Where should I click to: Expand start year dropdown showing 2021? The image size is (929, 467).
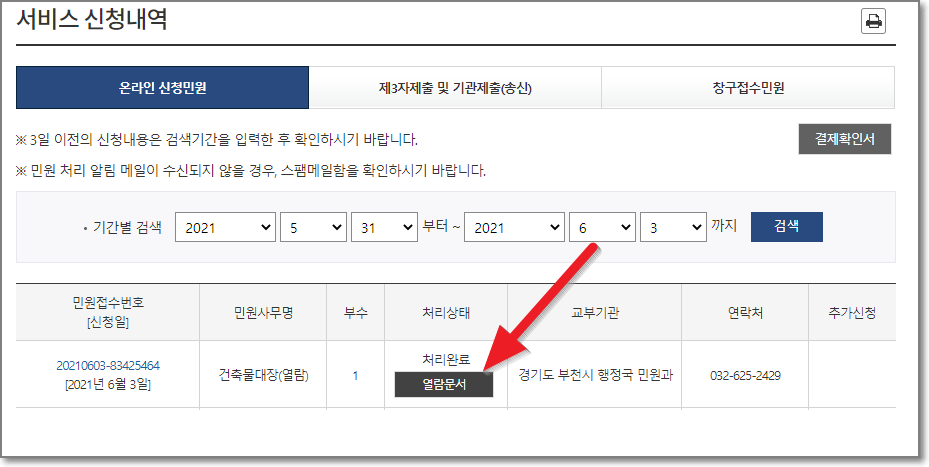(x=226, y=227)
